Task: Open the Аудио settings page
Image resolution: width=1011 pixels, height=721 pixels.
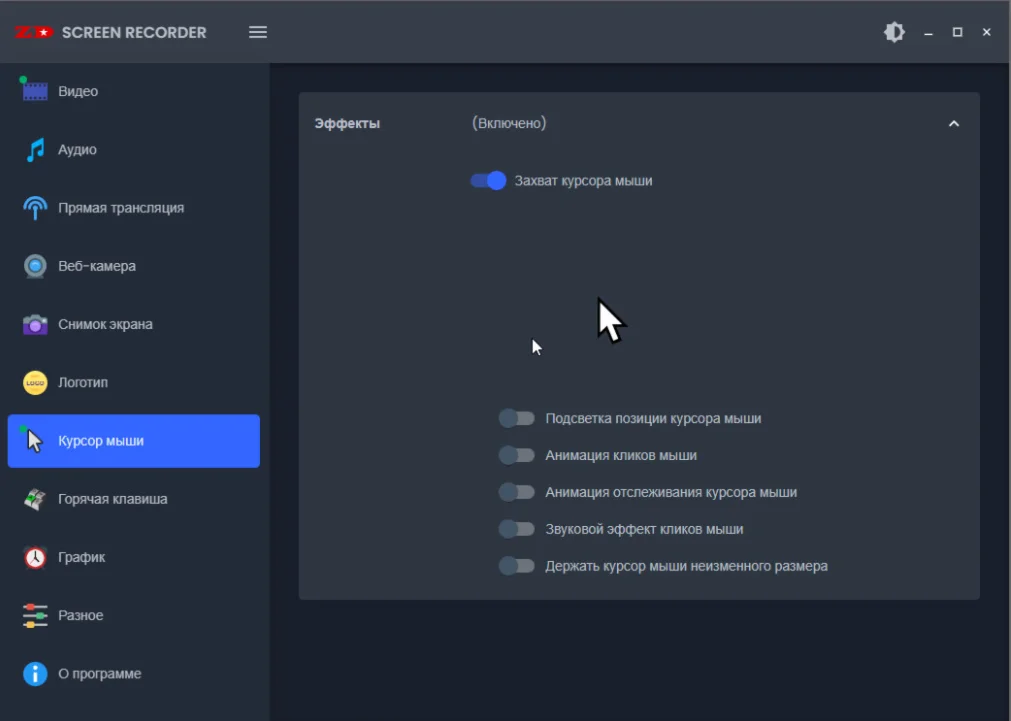Action: point(133,150)
